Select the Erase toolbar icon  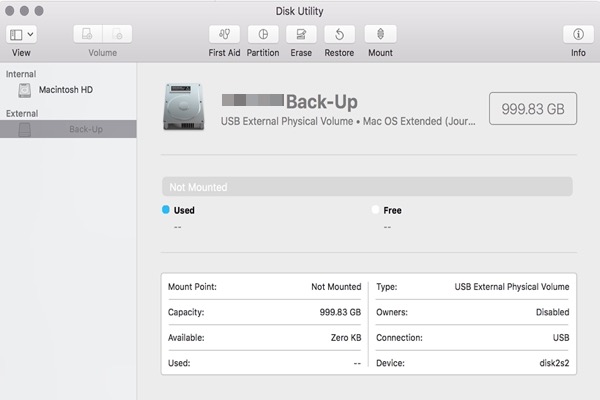coord(301,34)
